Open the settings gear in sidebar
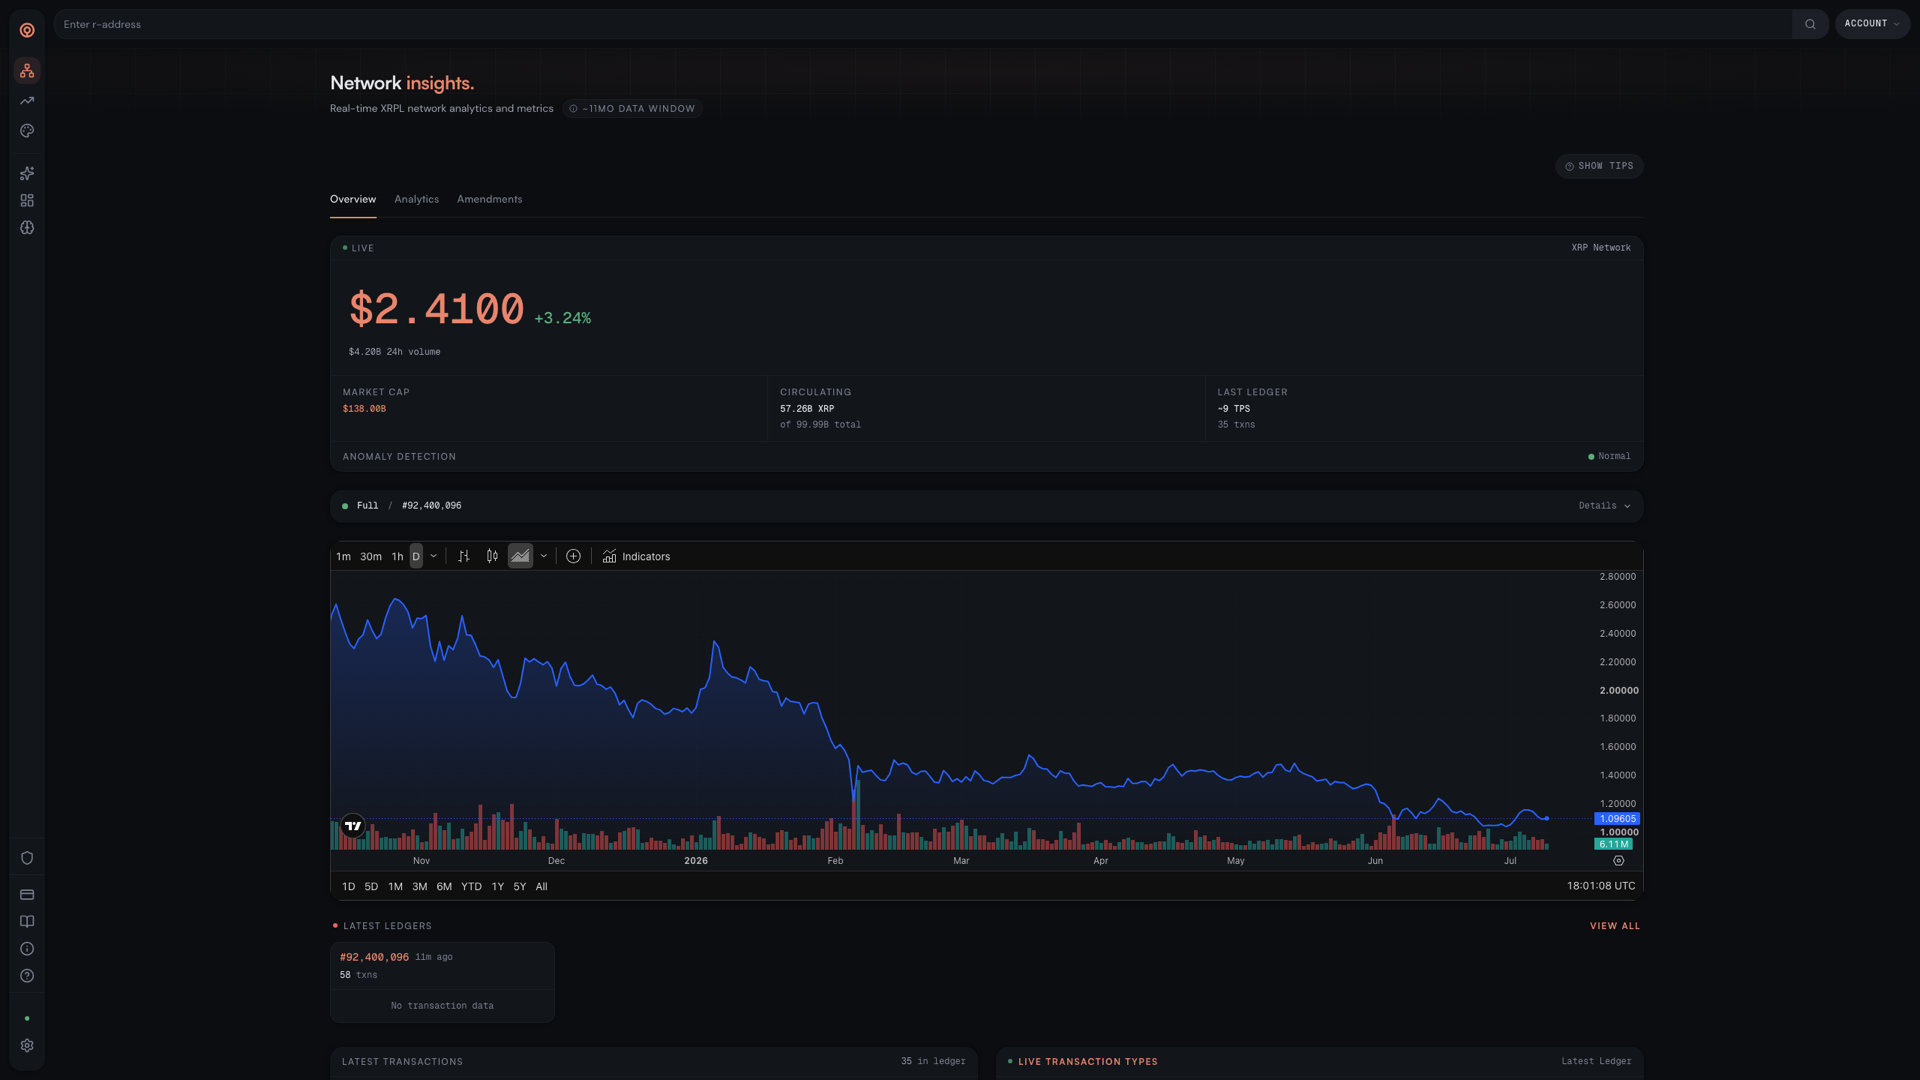1920x1080 pixels. (x=27, y=1046)
